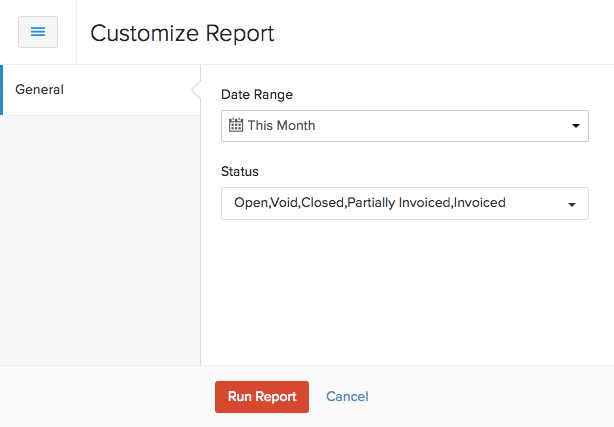This screenshot has width=614, height=427.
Task: Click the 'Customize Report' page heading
Action: point(182,33)
